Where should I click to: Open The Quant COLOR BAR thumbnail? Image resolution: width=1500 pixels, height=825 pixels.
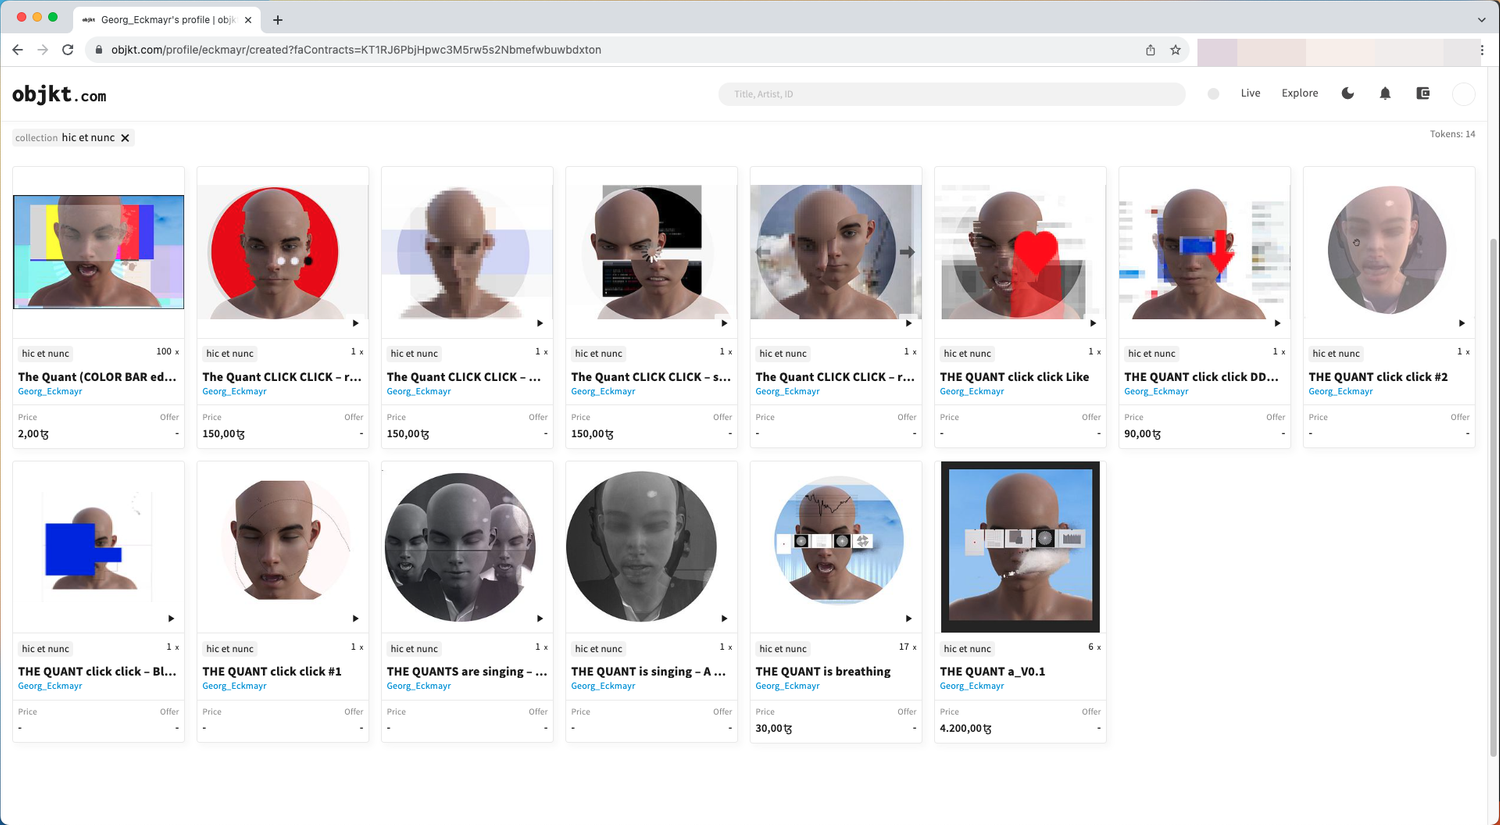98,252
